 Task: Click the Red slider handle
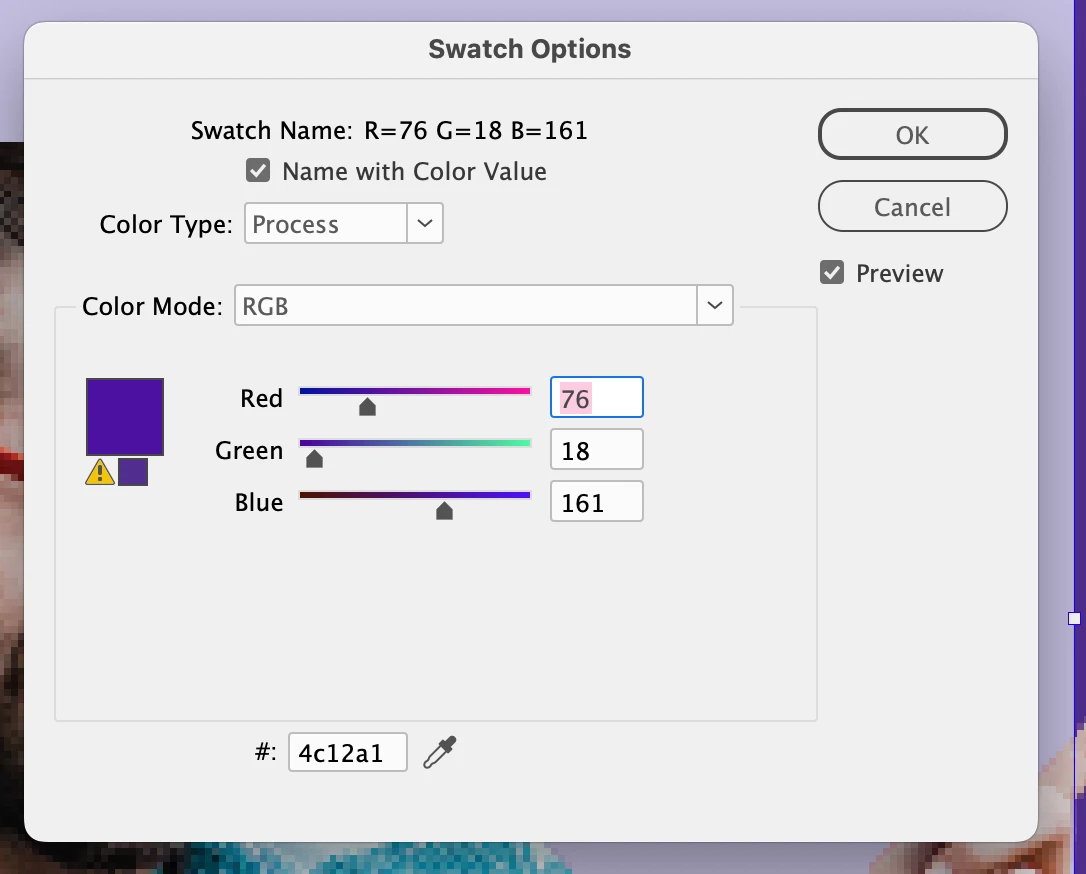[367, 406]
